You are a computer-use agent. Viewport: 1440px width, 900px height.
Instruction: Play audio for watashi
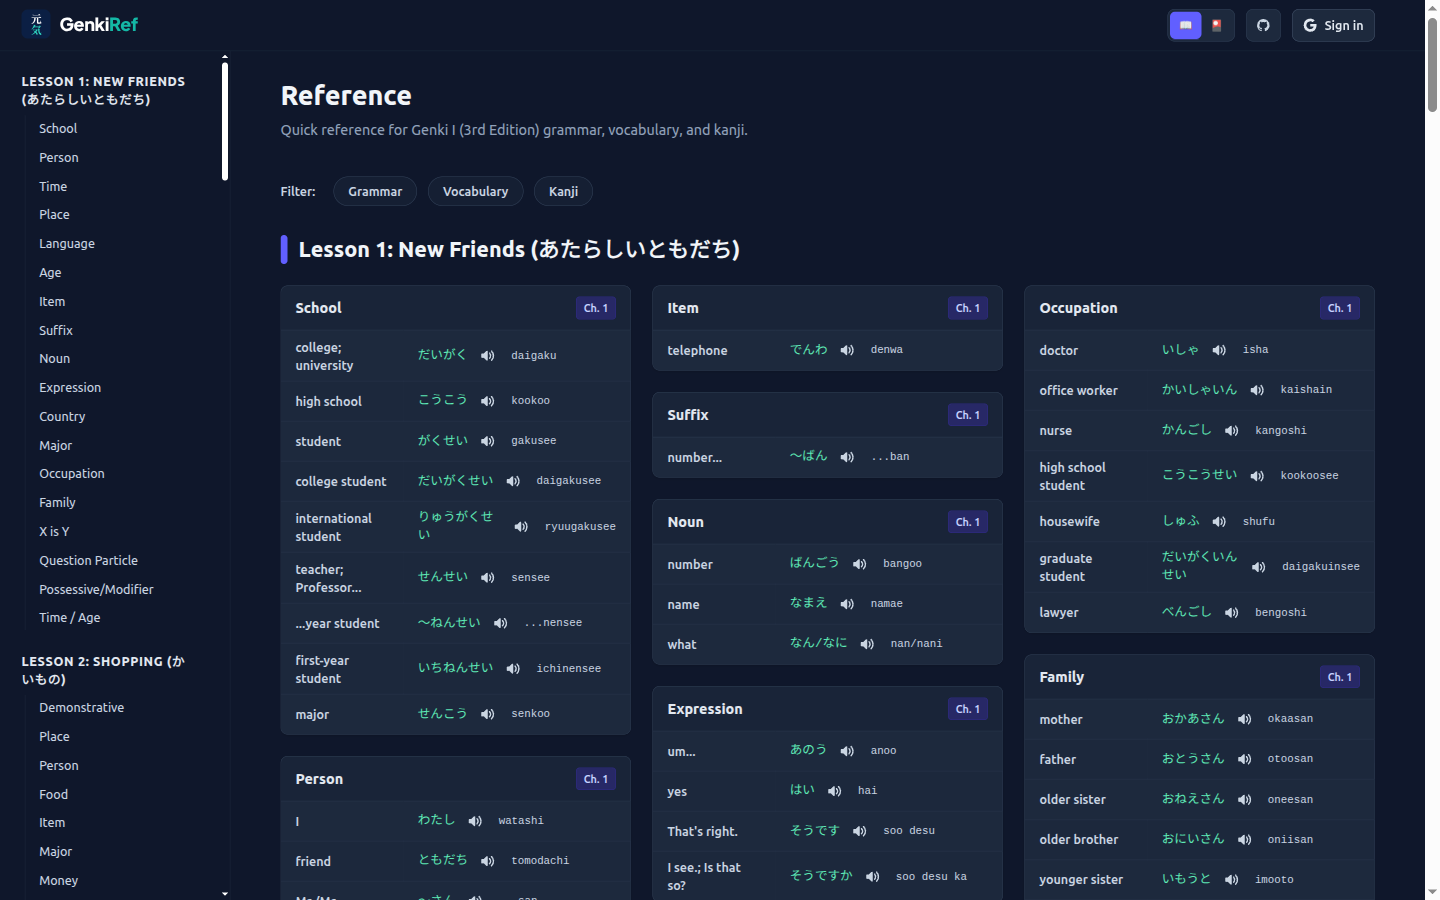(475, 821)
